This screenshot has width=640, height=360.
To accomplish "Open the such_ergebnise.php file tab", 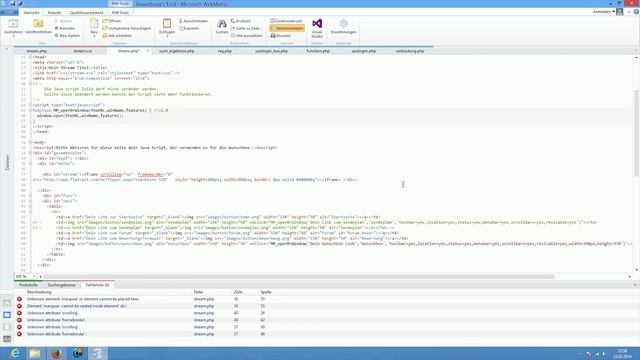I will pos(177,51).
